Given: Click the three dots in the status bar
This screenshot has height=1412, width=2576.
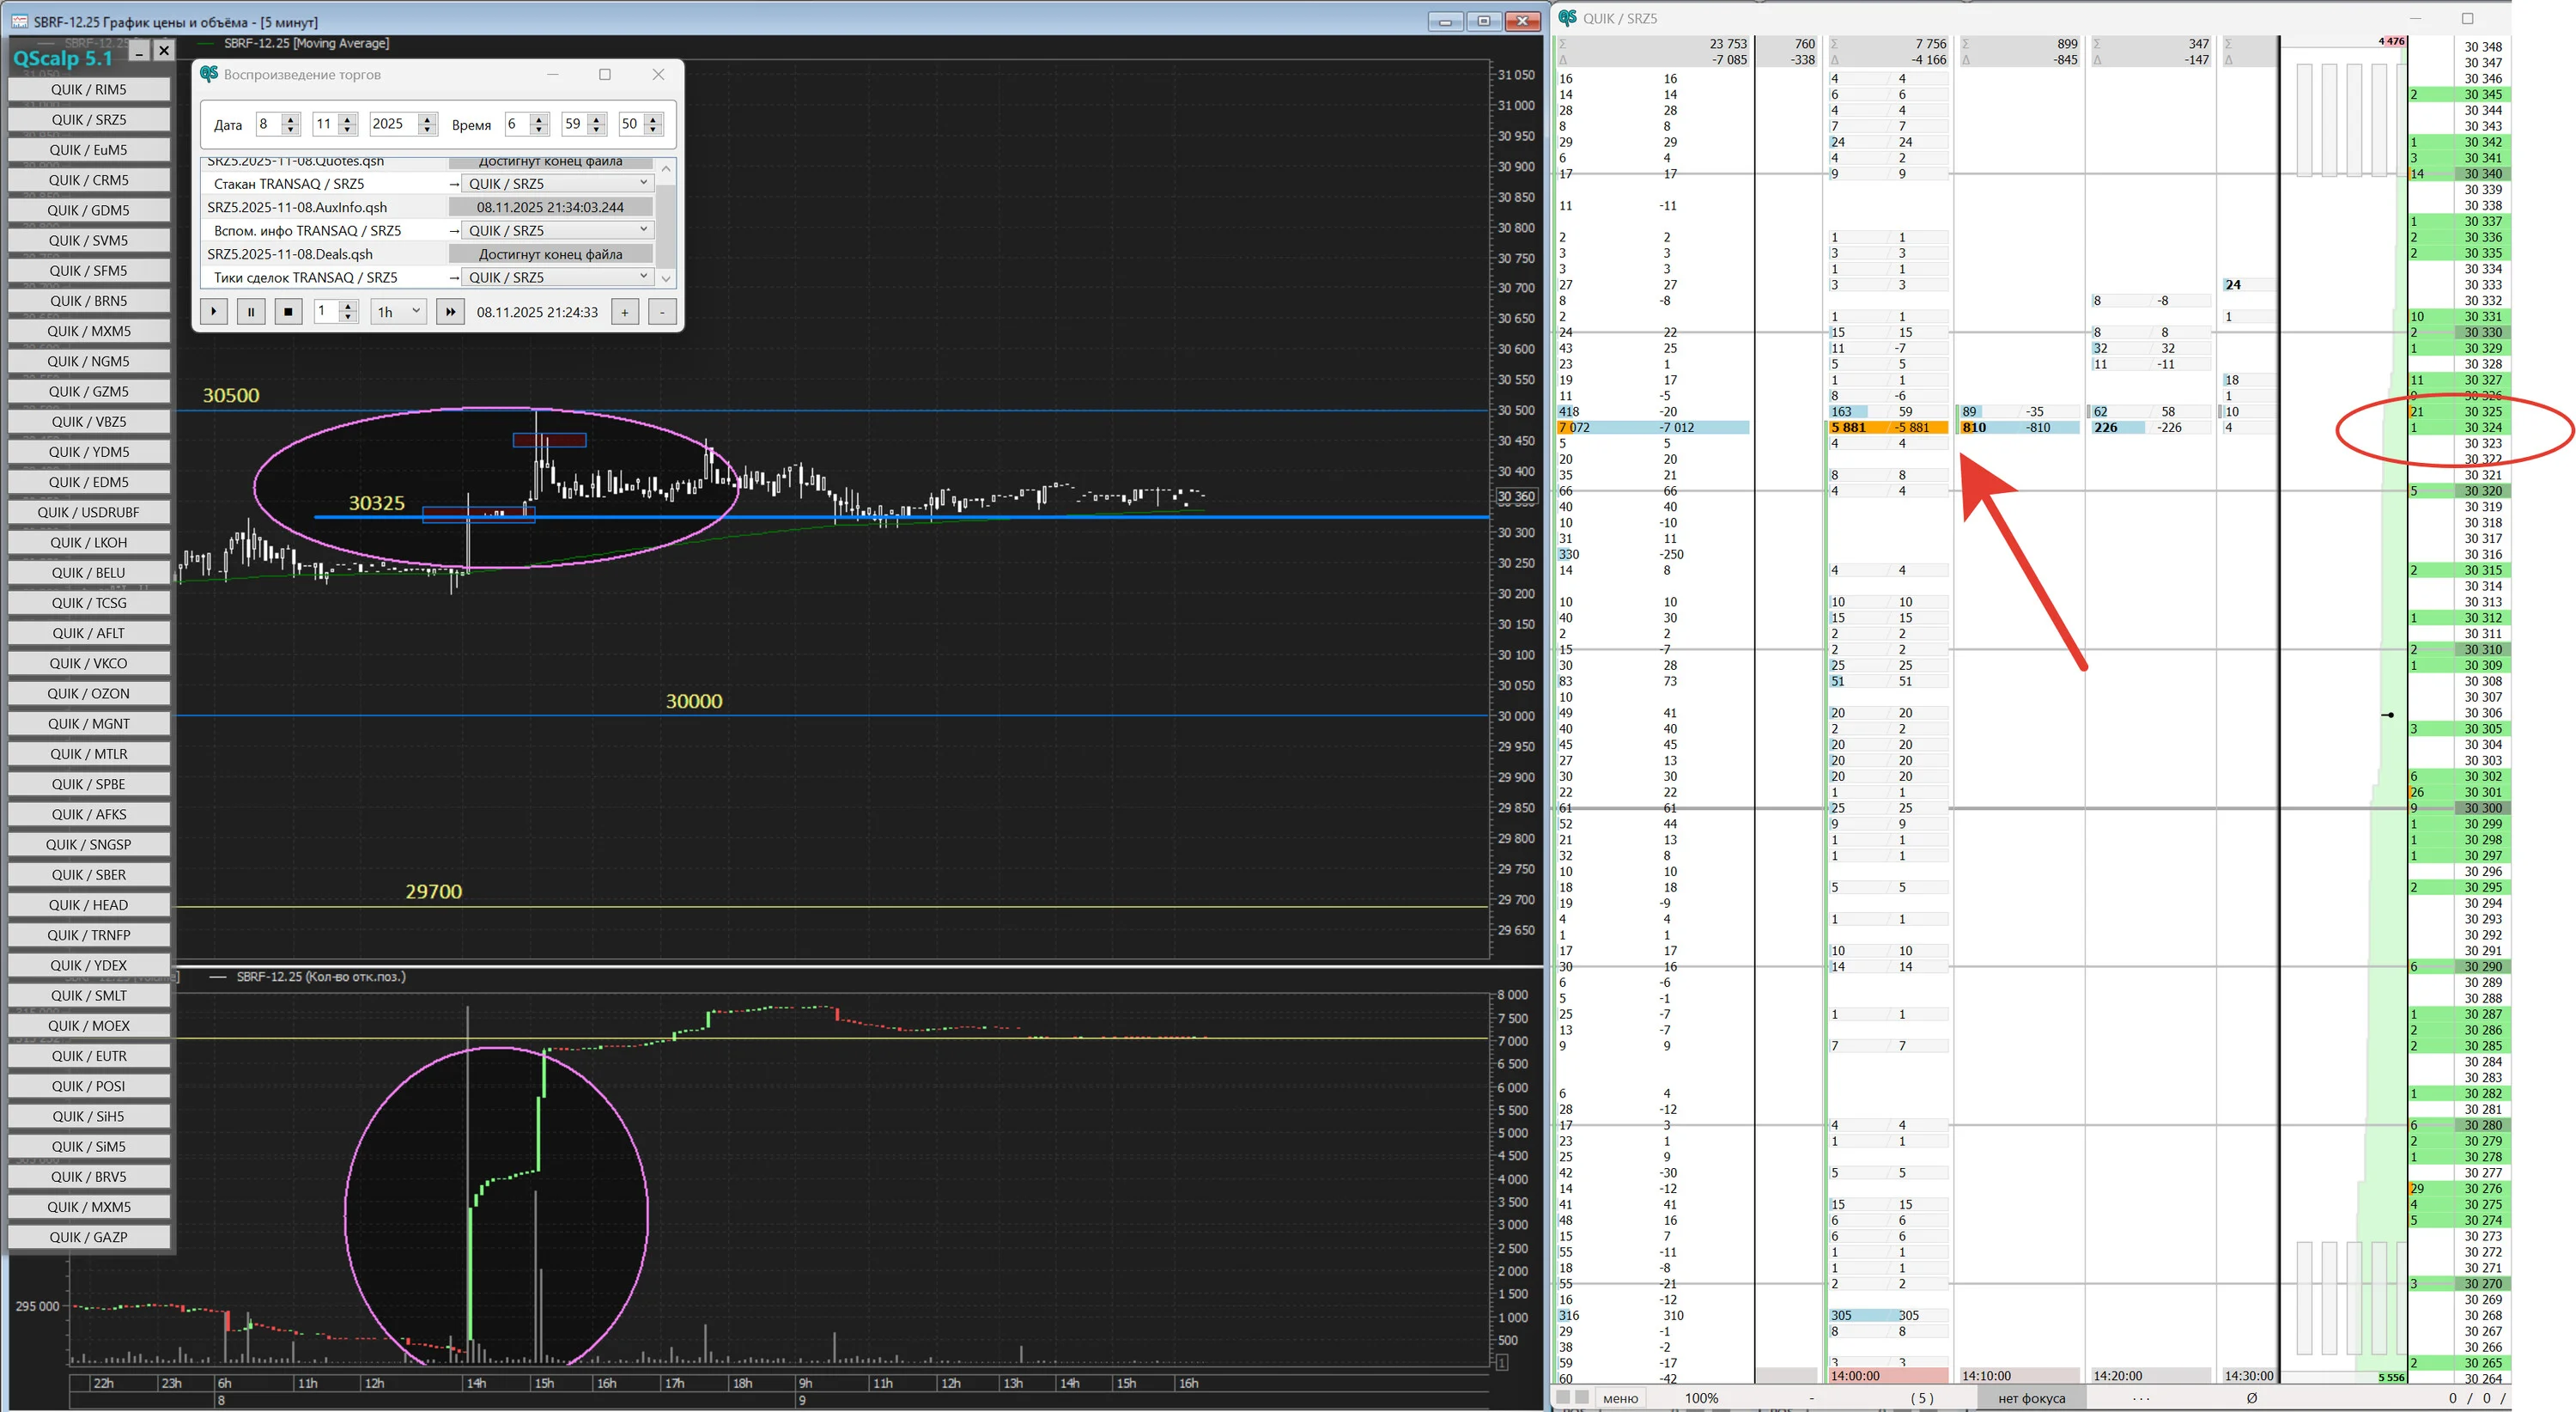Looking at the screenshot, I should (2141, 1398).
